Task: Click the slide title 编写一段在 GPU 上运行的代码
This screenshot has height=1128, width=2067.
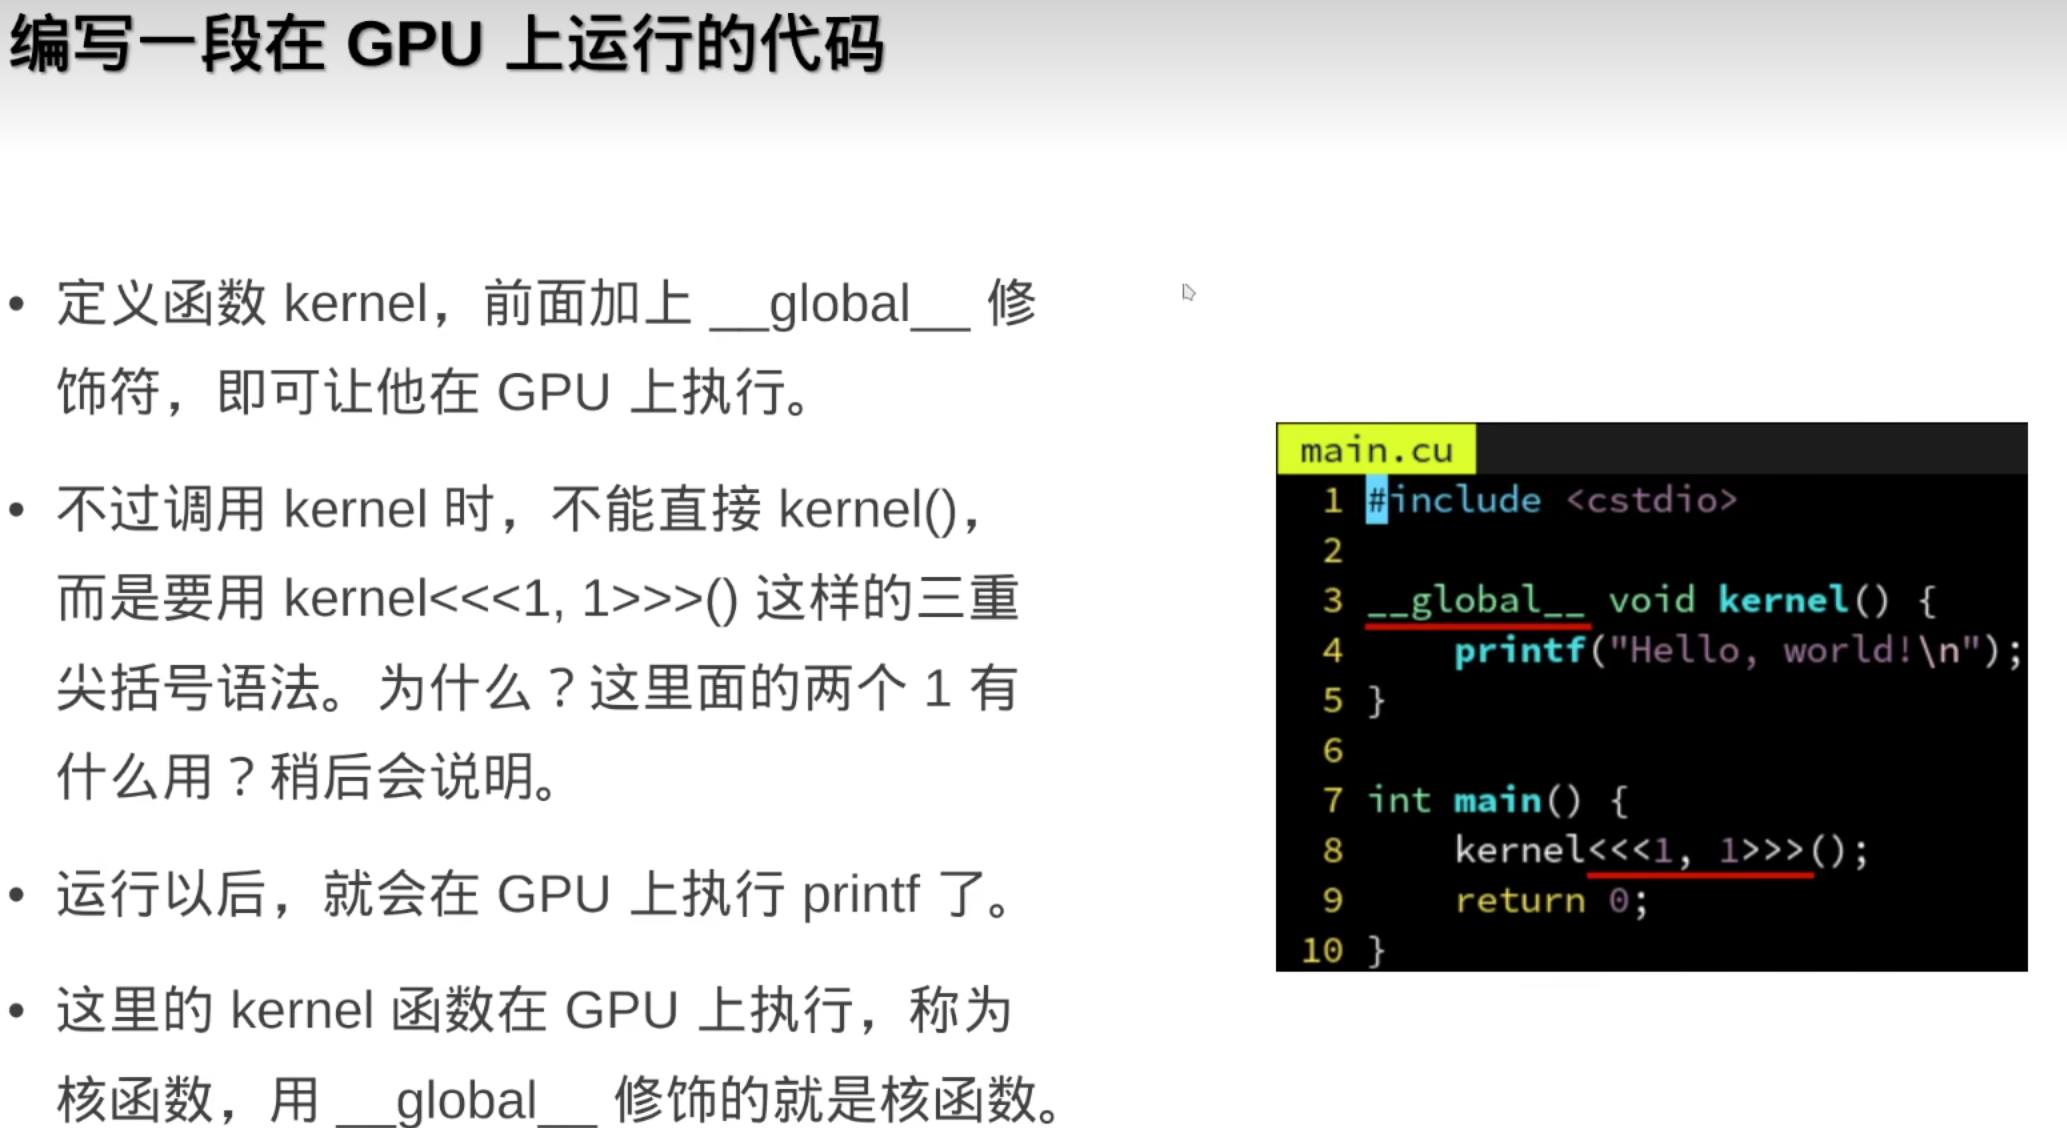Action: [x=446, y=44]
